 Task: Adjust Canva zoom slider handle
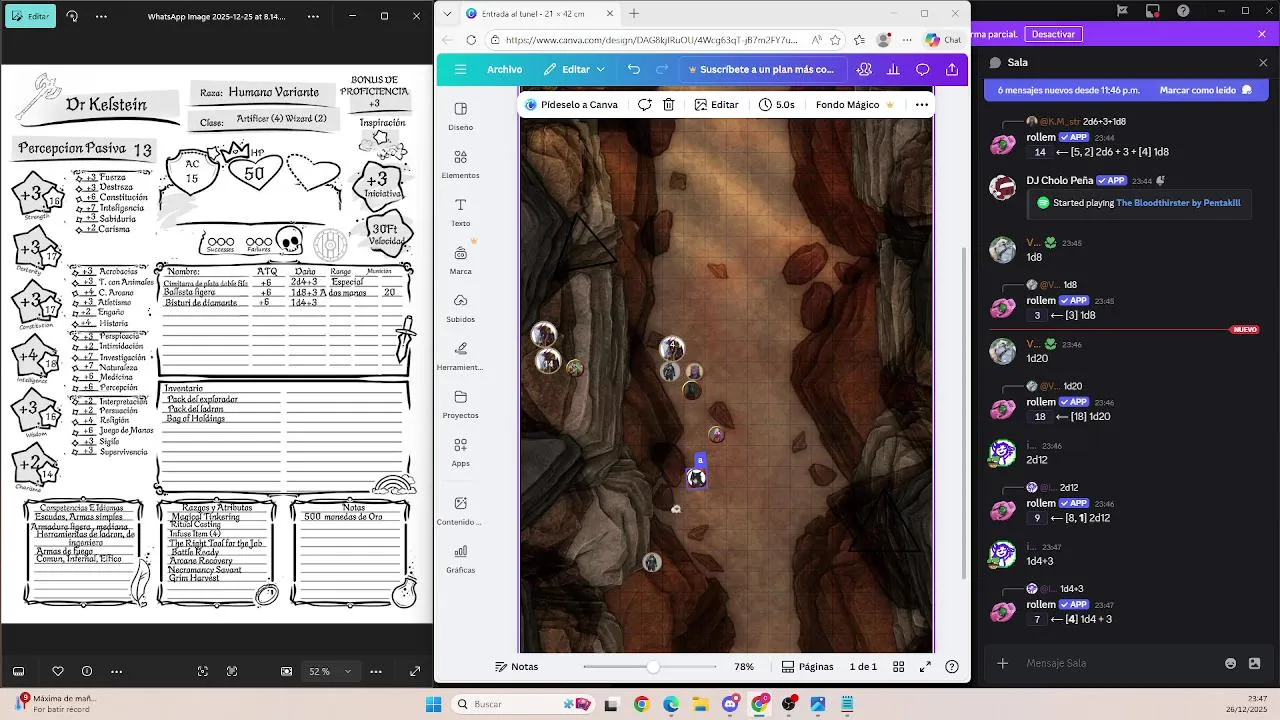point(653,667)
